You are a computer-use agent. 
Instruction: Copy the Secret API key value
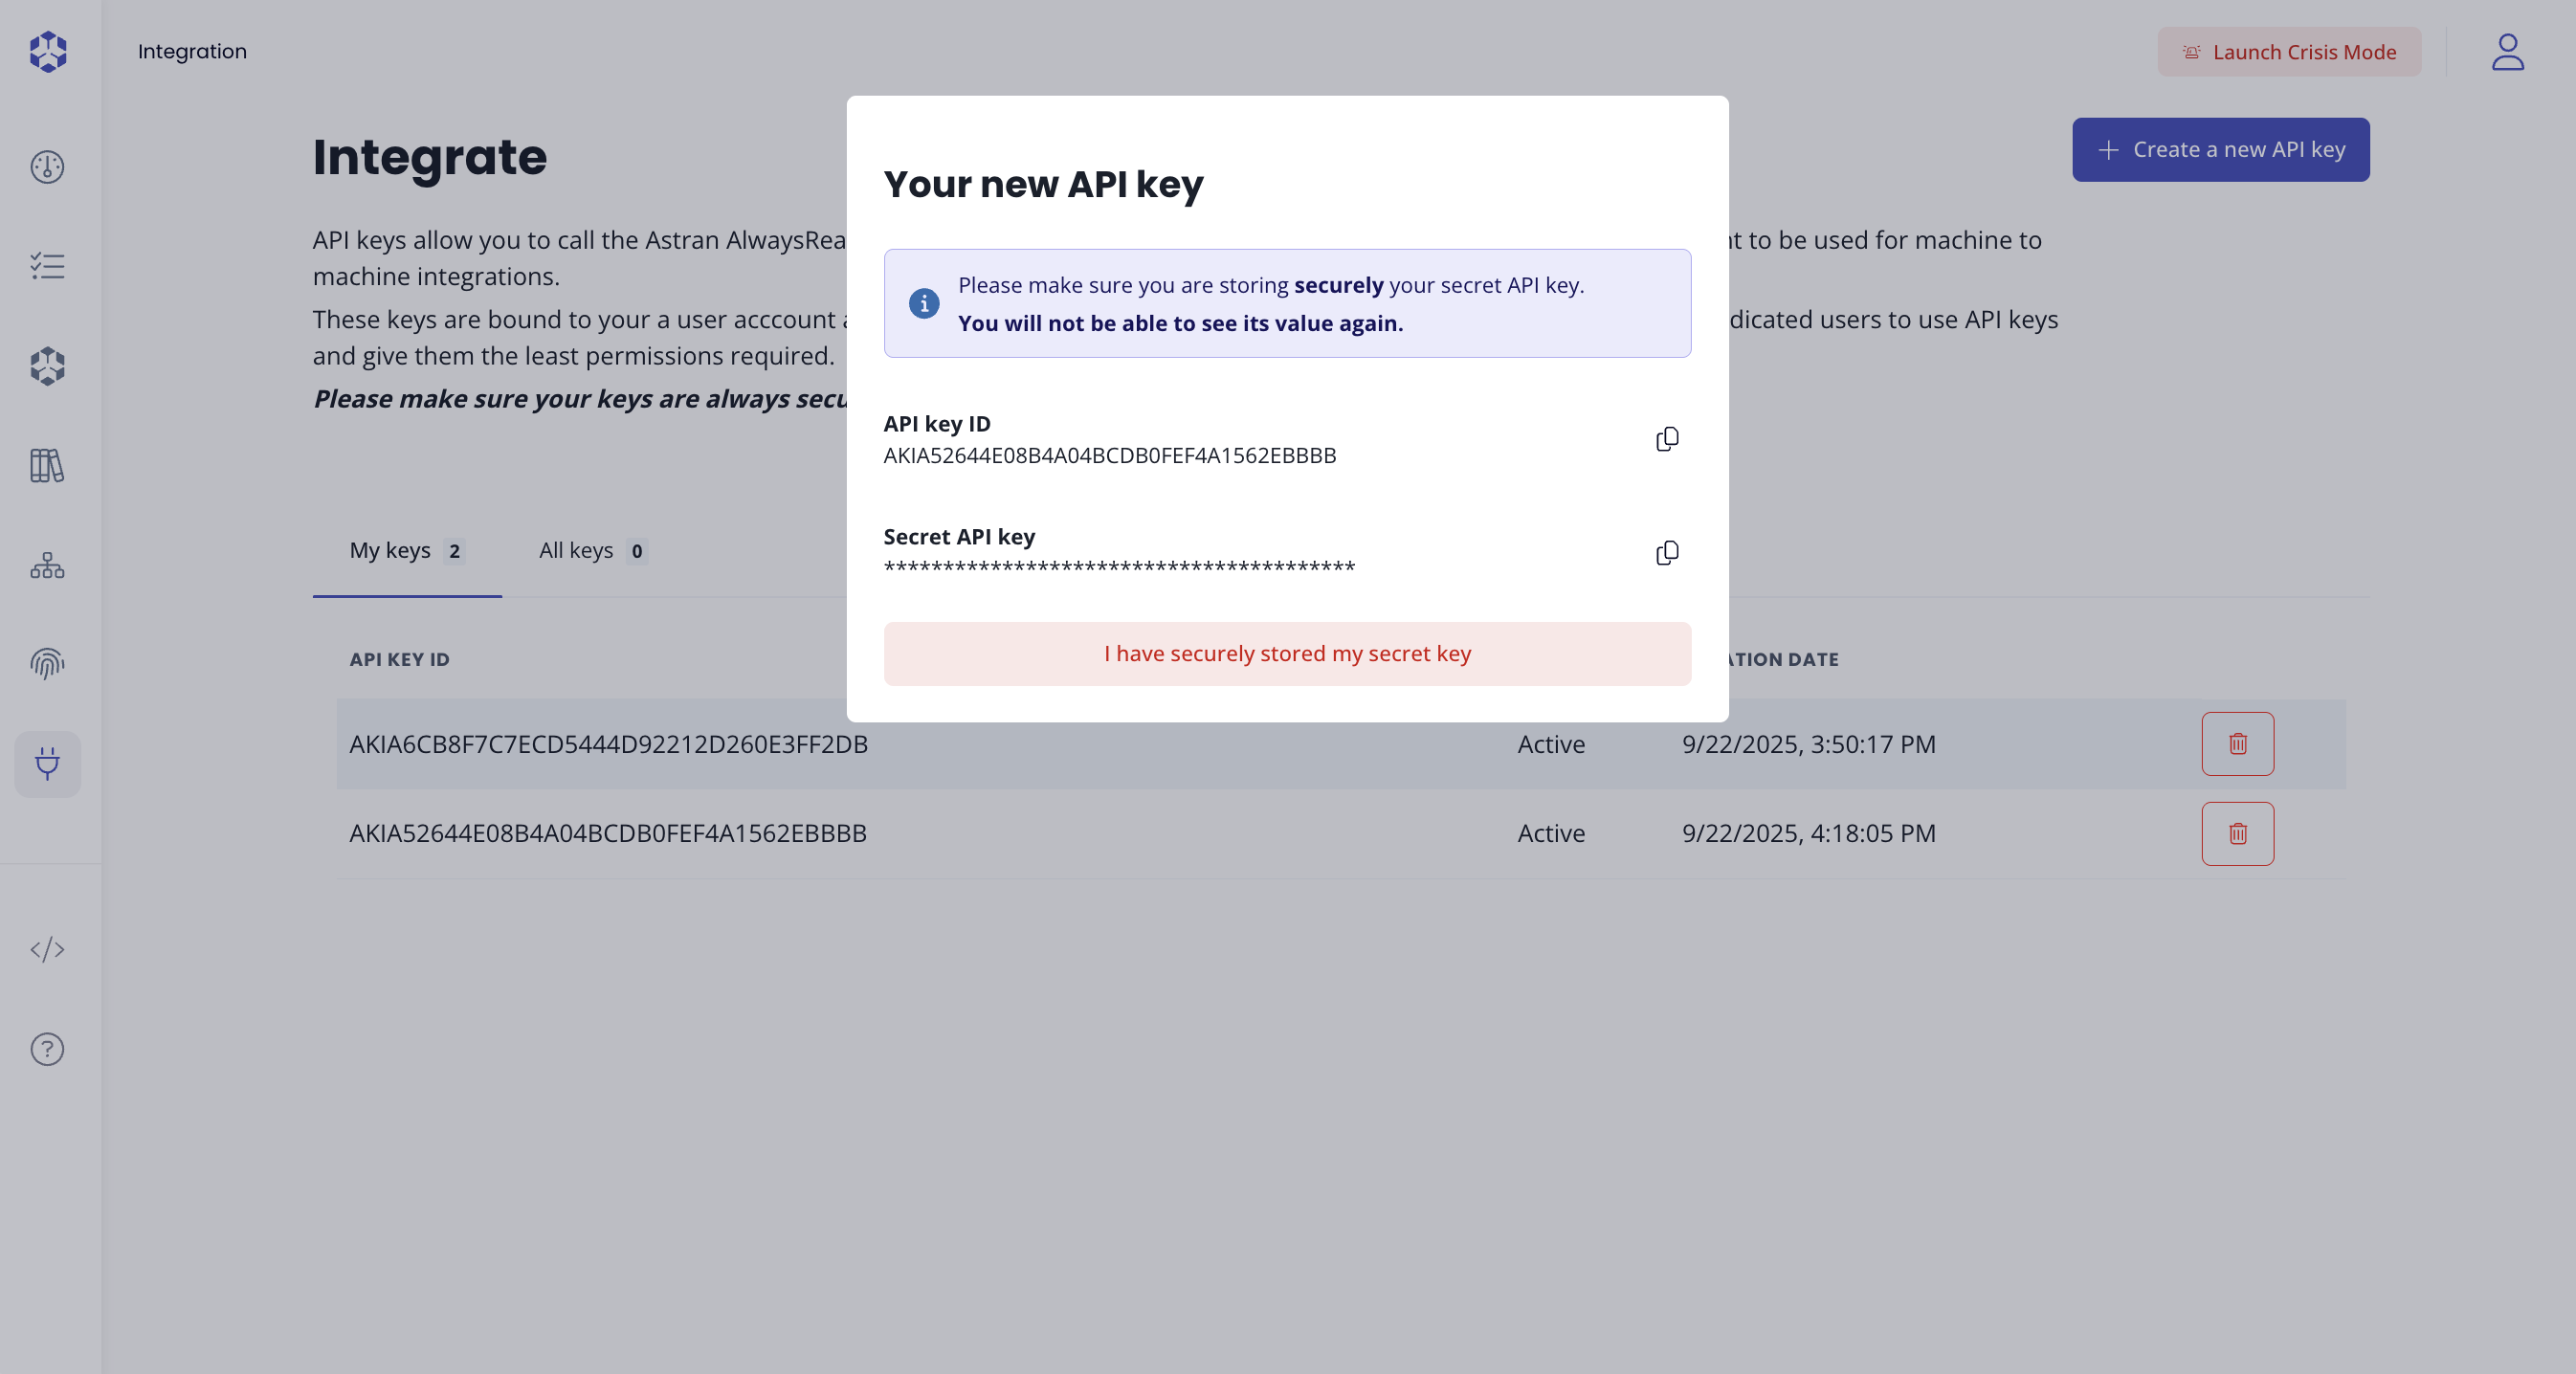(1667, 553)
